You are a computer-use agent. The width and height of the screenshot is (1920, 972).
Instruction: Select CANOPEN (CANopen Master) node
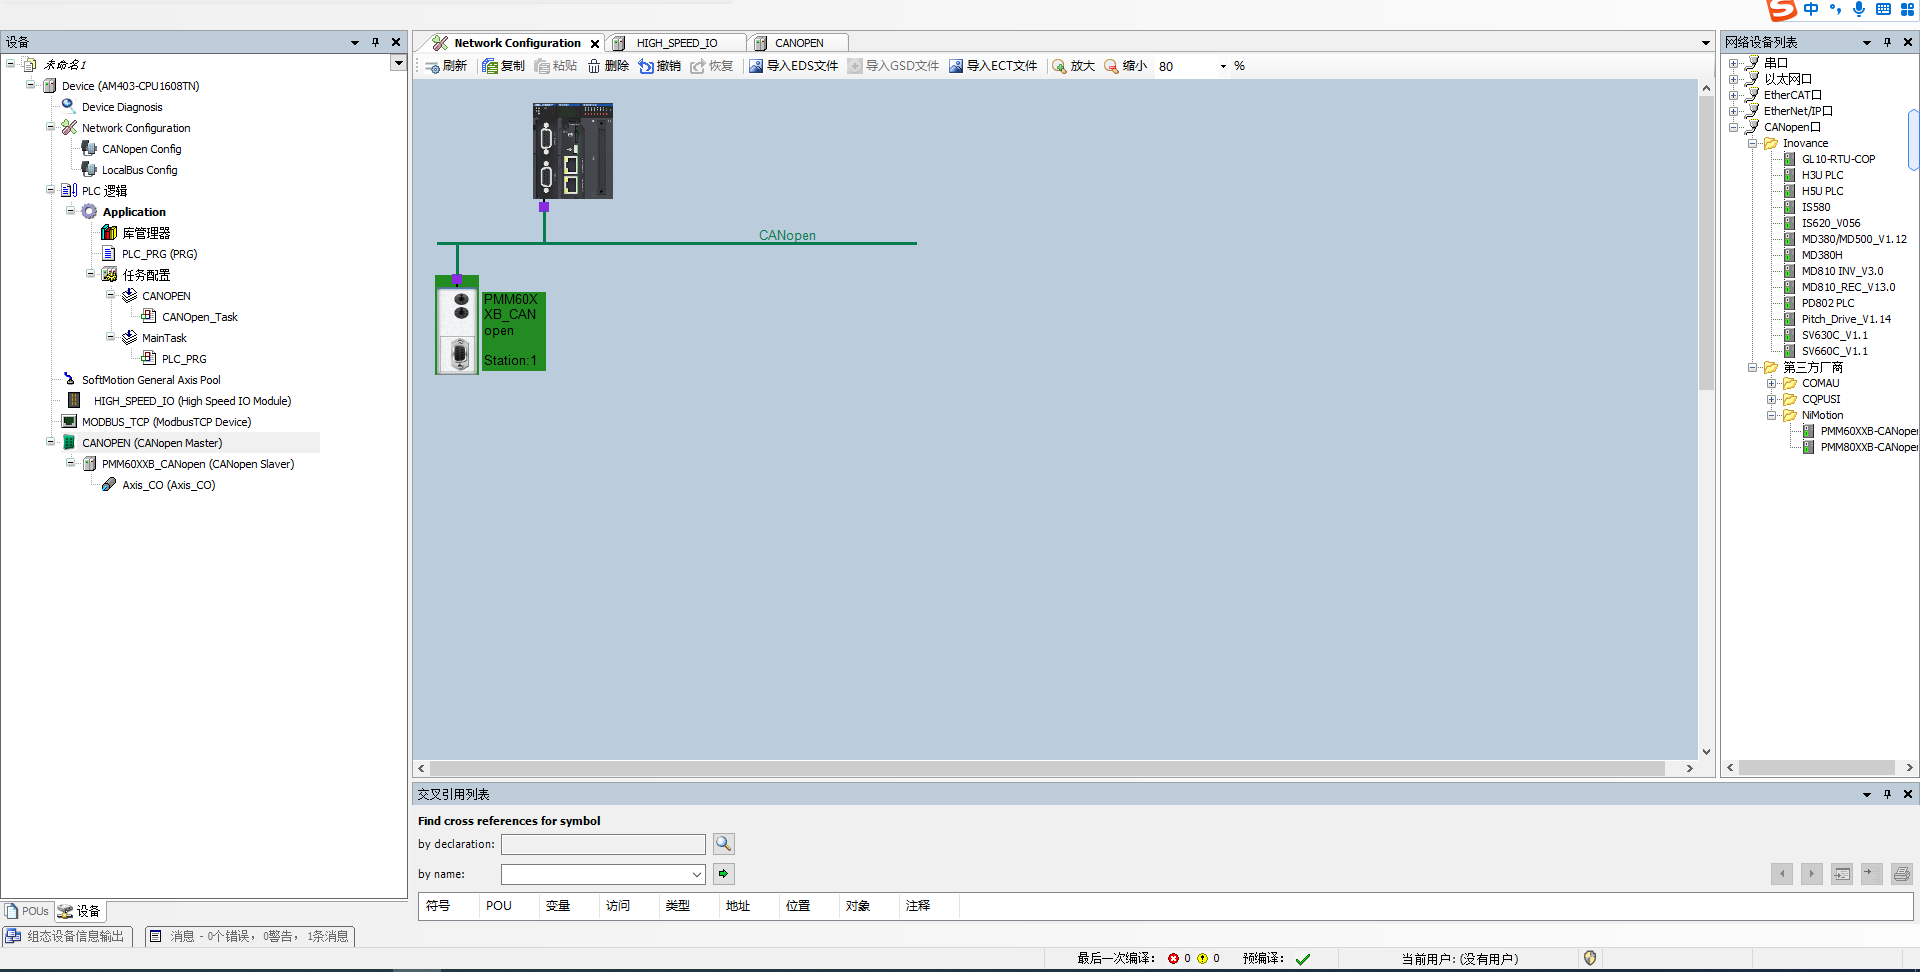152,443
